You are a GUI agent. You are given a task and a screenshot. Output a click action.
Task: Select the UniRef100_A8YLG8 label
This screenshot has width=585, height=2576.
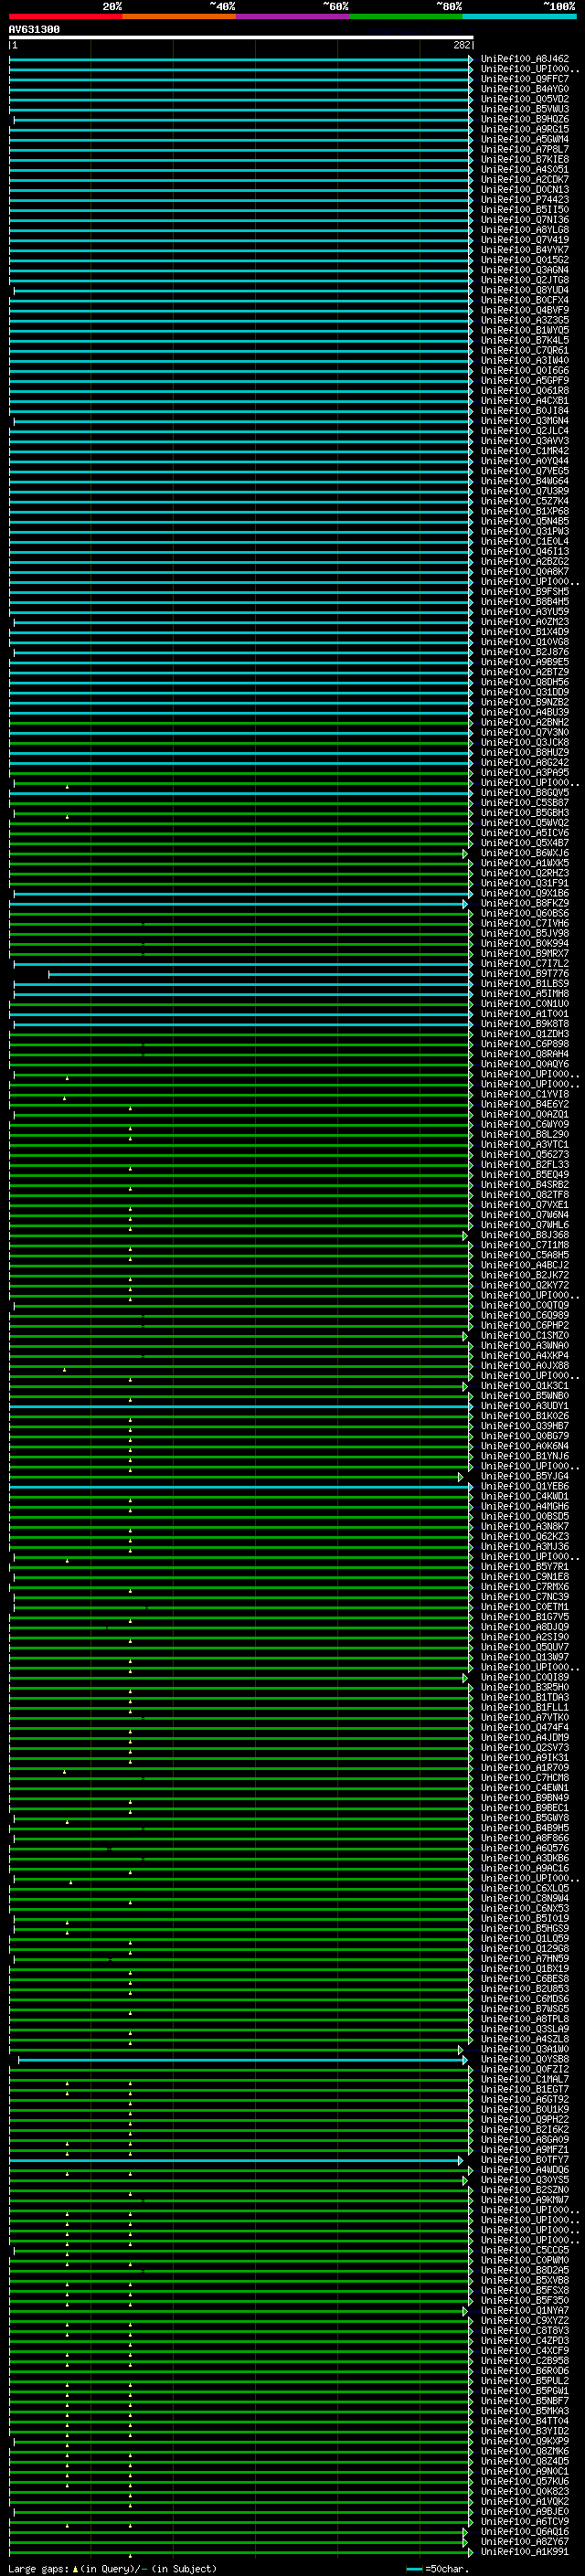(524, 229)
